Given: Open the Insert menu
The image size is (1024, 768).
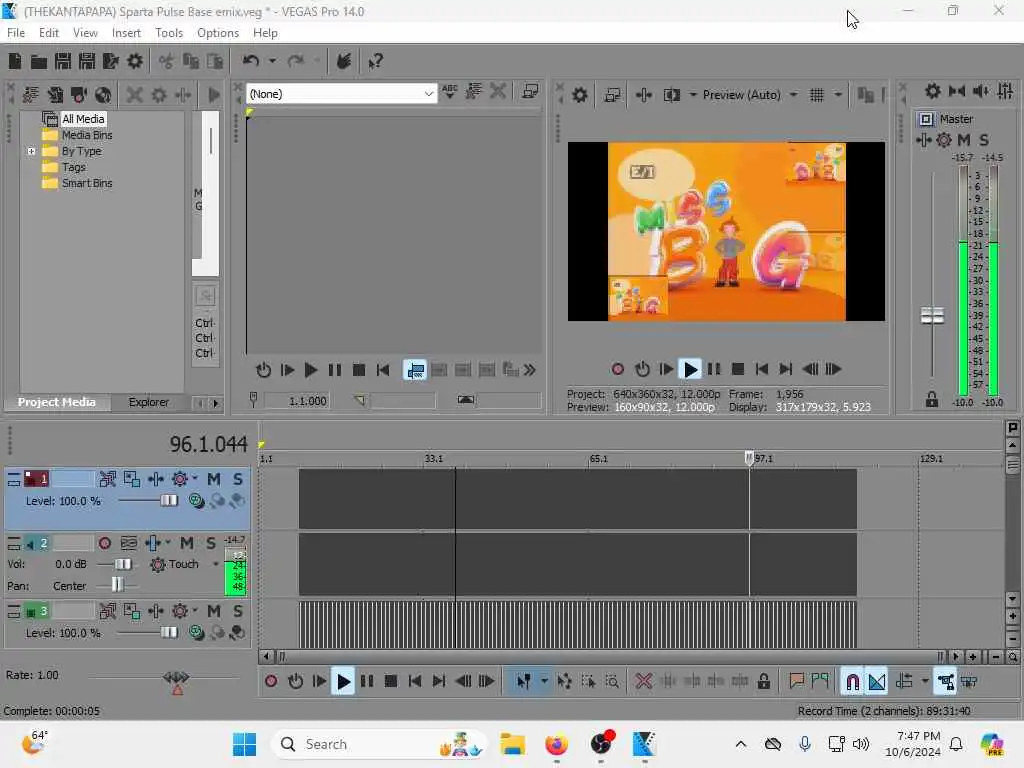Looking at the screenshot, I should coord(126,33).
